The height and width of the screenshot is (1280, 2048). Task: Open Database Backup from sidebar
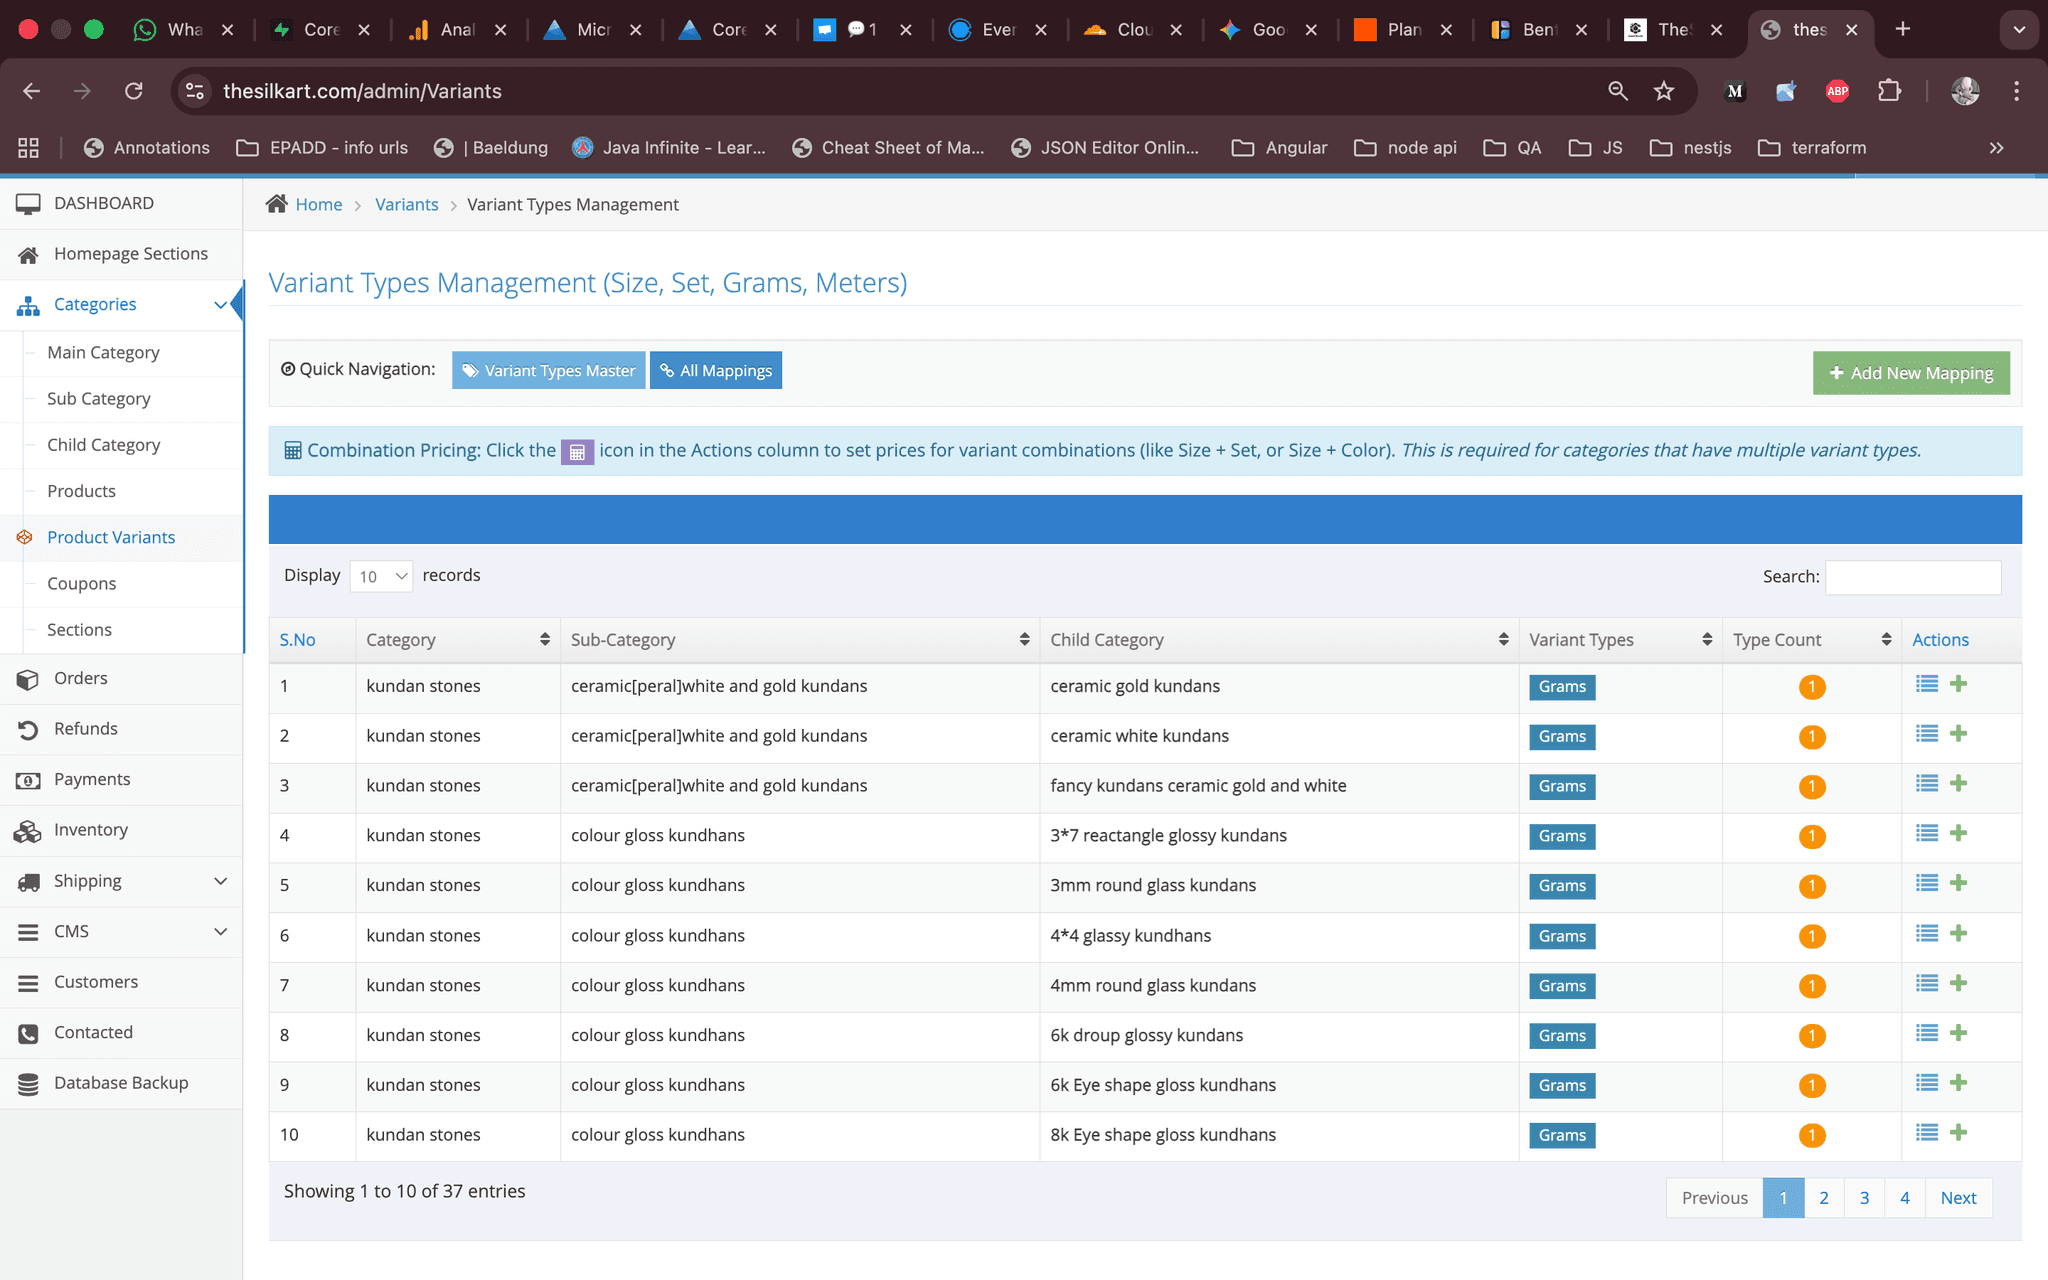[120, 1083]
